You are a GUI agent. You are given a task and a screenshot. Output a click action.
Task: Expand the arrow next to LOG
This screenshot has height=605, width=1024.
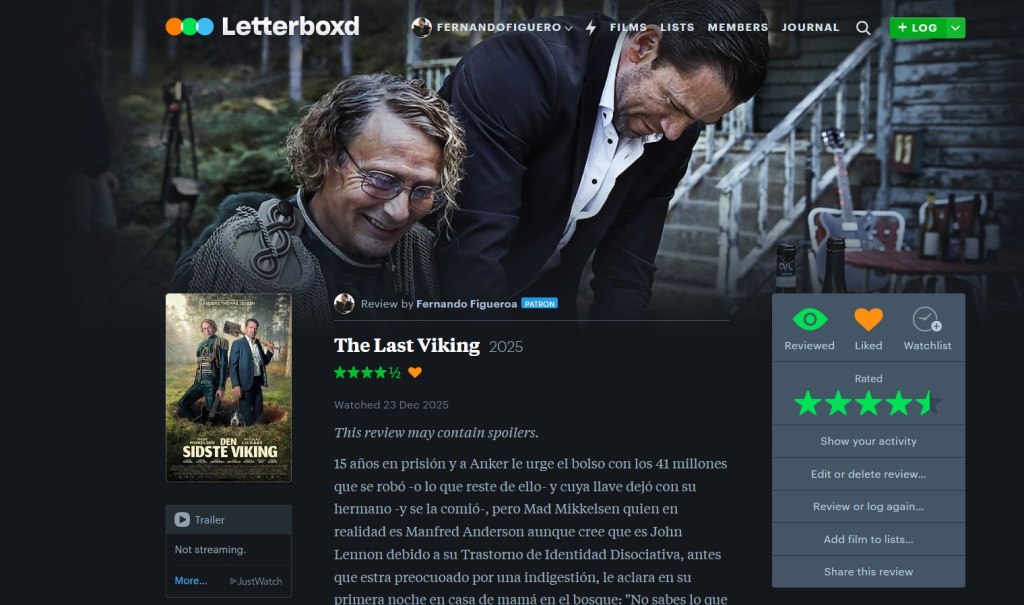click(x=955, y=27)
